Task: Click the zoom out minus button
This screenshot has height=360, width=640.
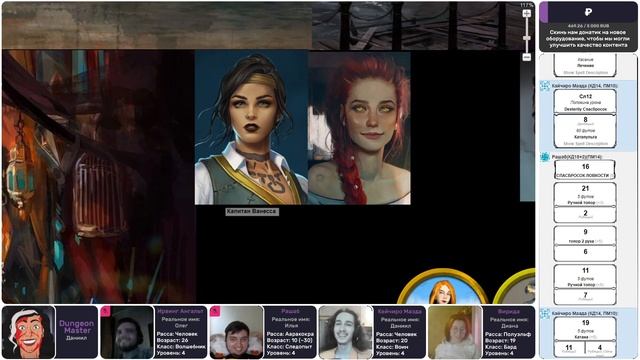Action: coord(527,57)
